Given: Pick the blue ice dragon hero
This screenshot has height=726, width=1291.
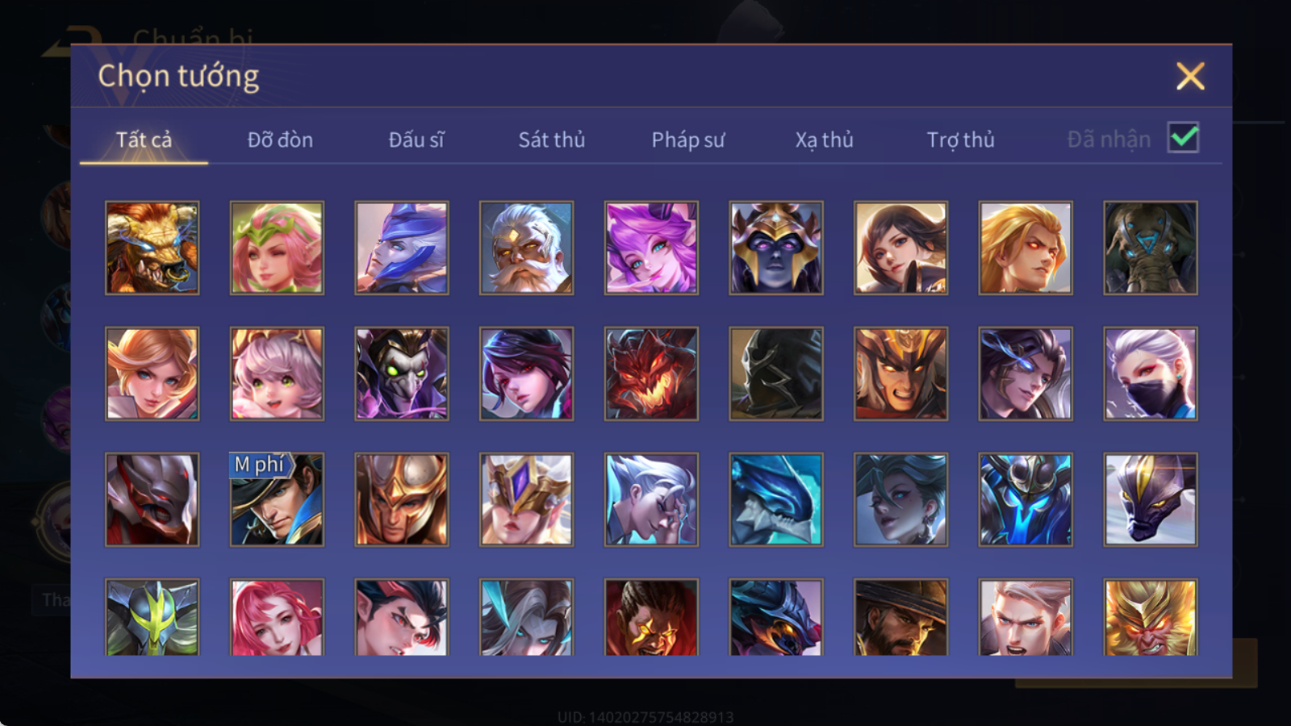Looking at the screenshot, I should click(776, 500).
